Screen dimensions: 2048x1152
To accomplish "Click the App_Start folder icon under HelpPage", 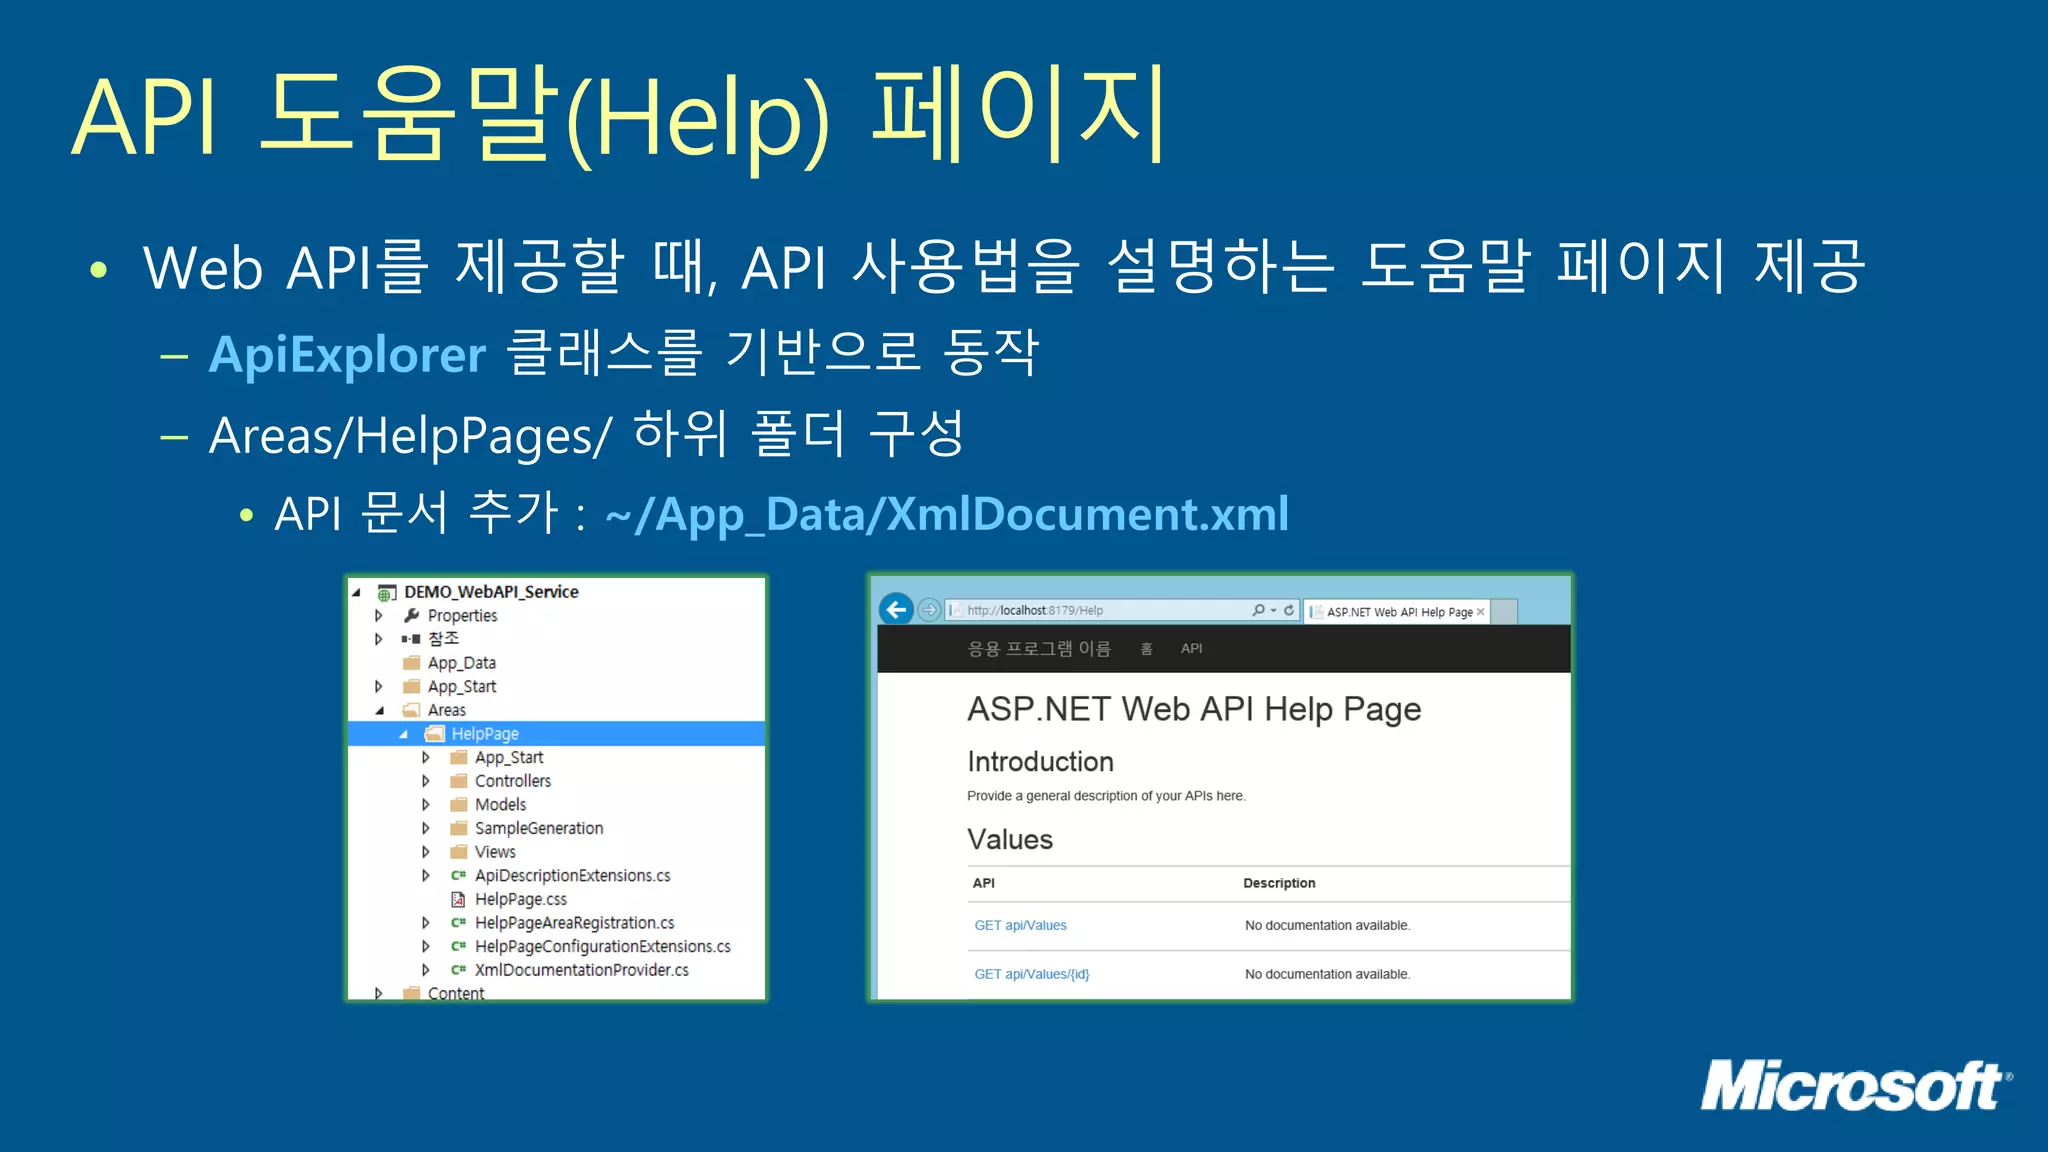I will tap(459, 757).
